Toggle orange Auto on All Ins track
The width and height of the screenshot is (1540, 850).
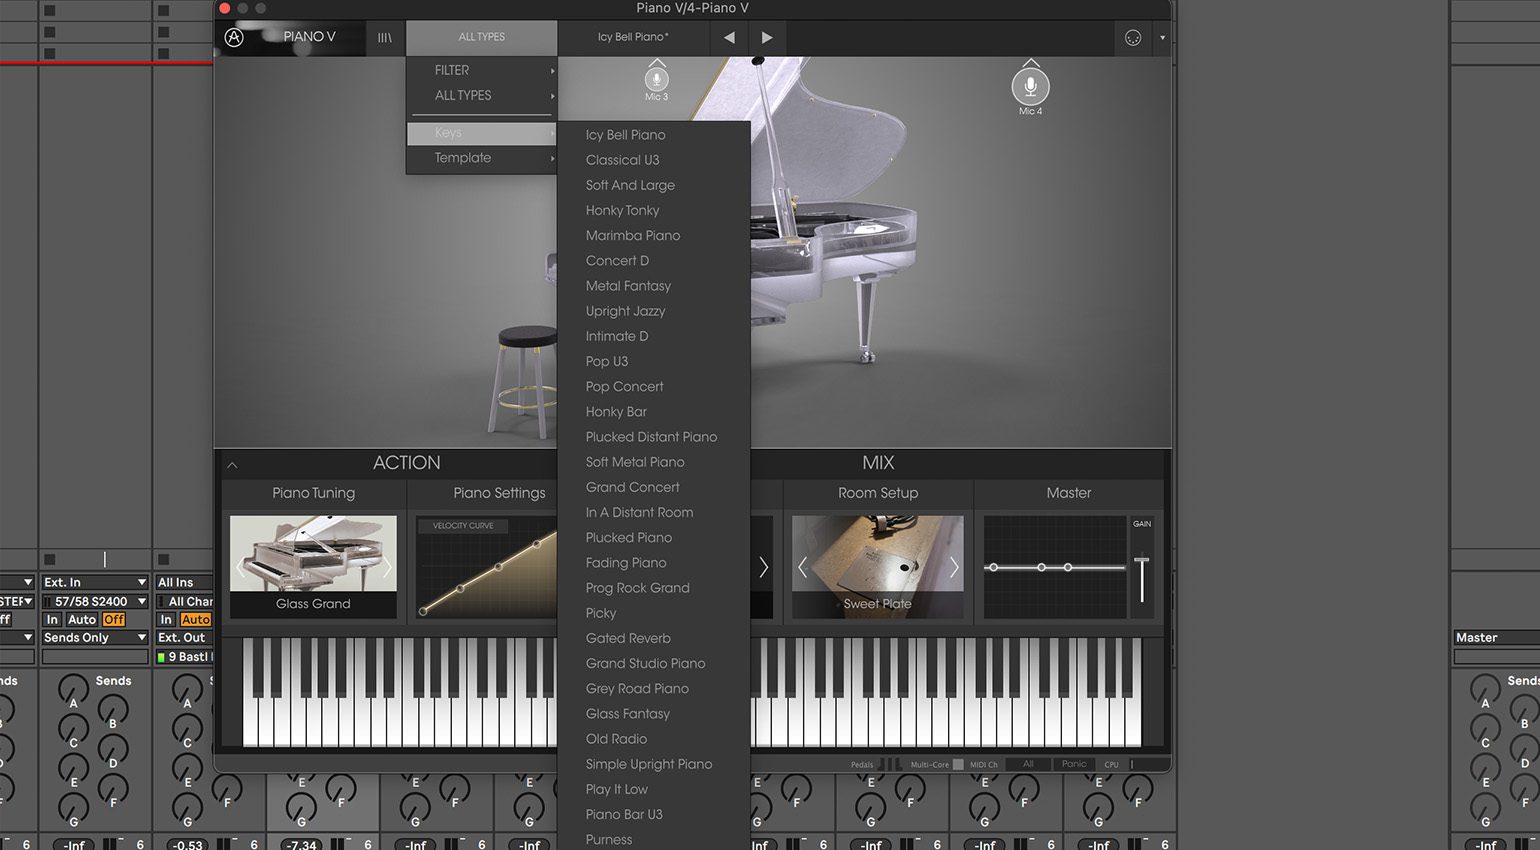pyautogui.click(x=196, y=619)
